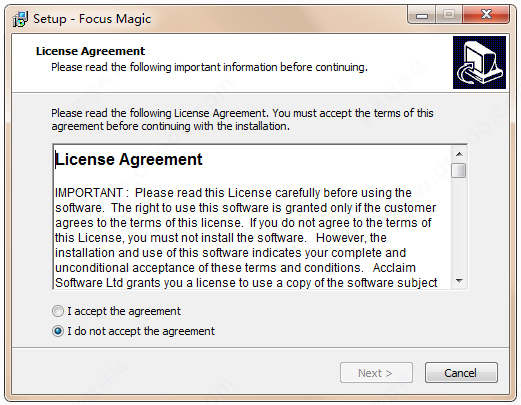Viewport: 521px width, 405px height.
Task: Click the scrollbar up arrow in the license box
Action: 459,154
